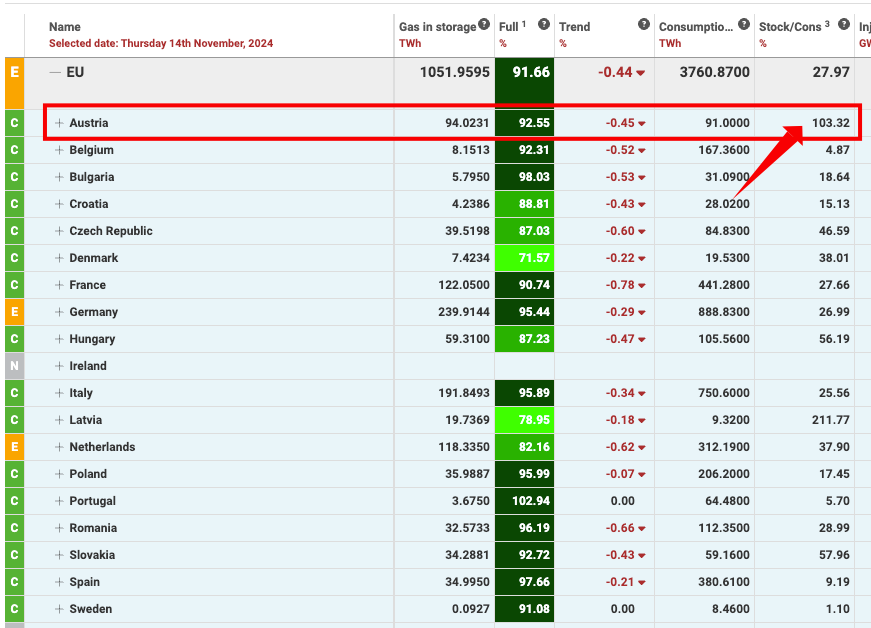871x628 pixels.
Task: Collapse the EU row
Action: tap(54, 72)
